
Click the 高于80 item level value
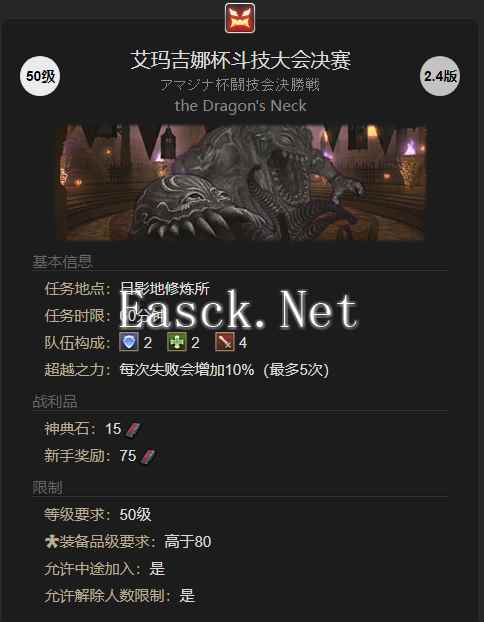click(x=188, y=541)
